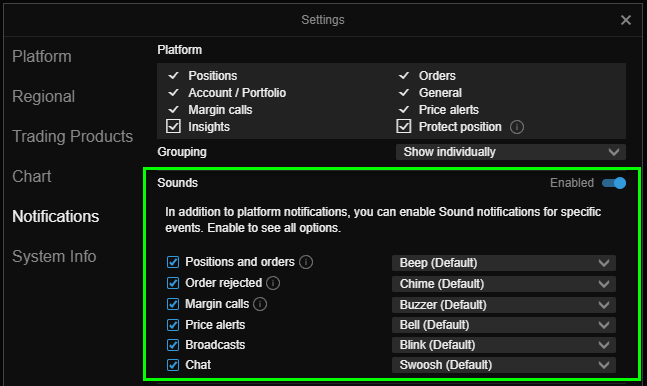
Task: Open the Bell (Default) sound dropdown
Action: click(504, 325)
